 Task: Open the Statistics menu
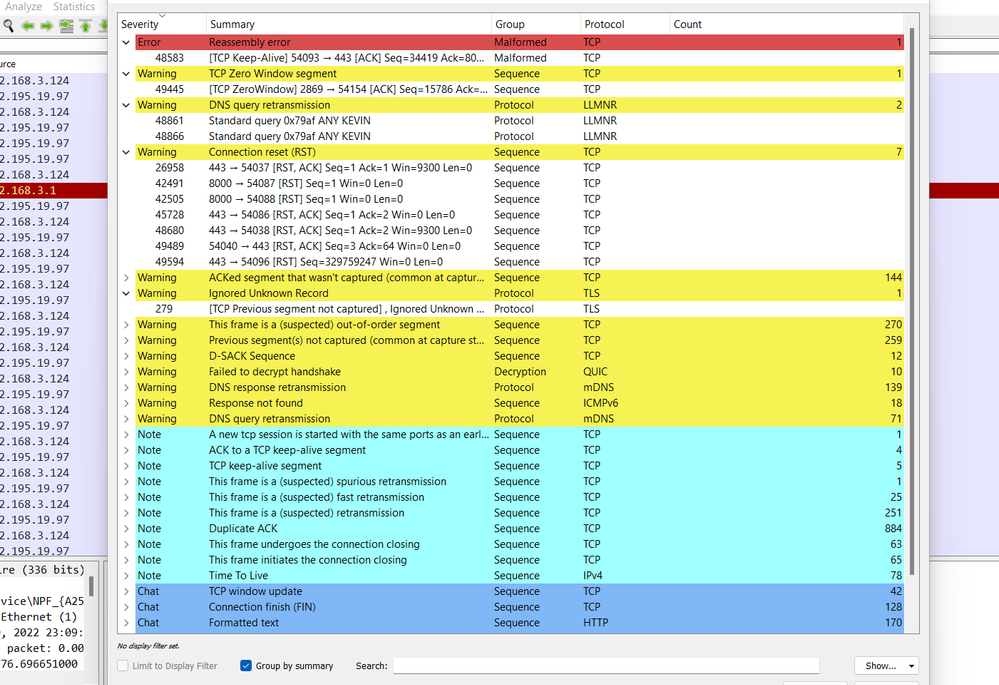click(x=74, y=6)
